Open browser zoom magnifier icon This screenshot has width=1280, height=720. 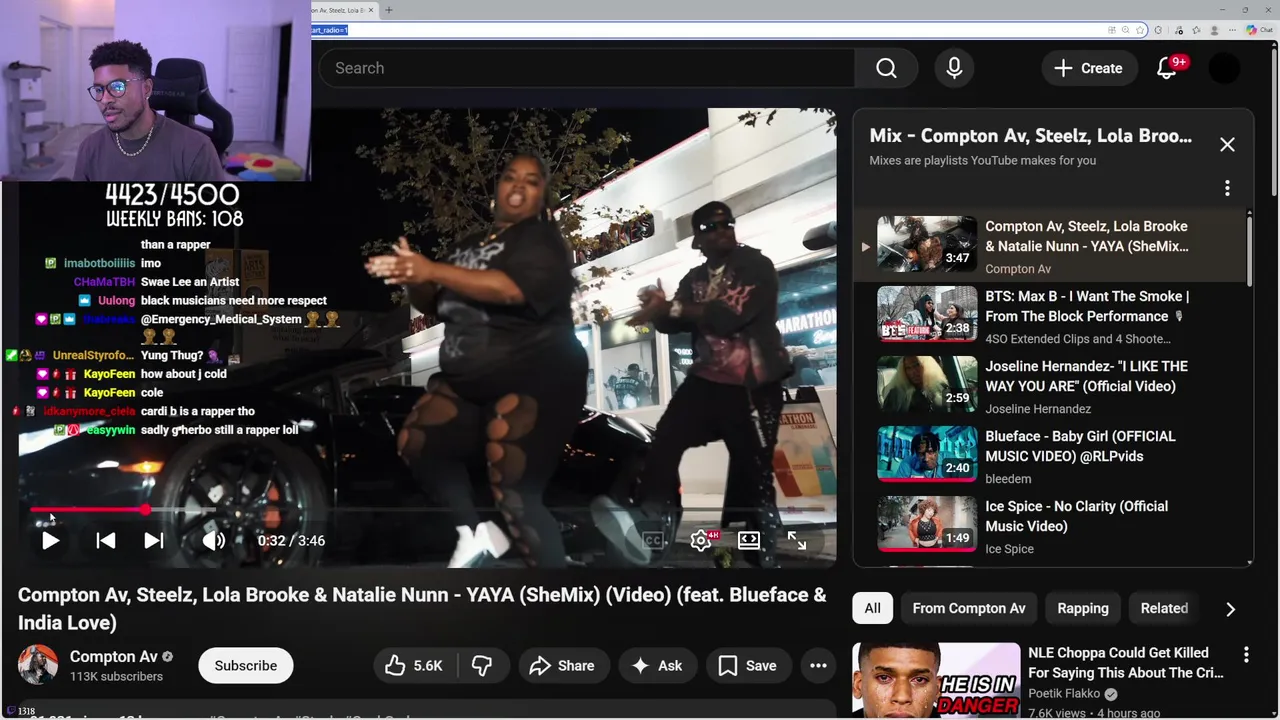point(1125,30)
